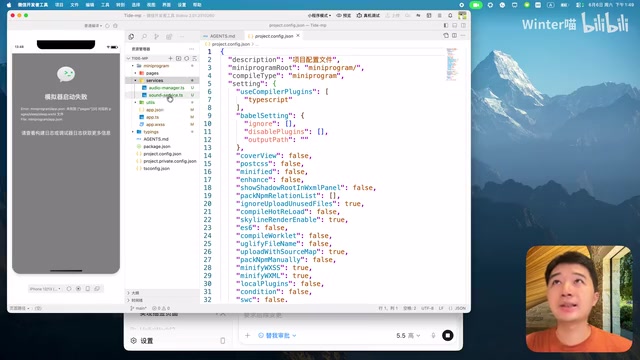Open app.json in file tree
Viewport: 640px width, 360px height.
pos(155,110)
